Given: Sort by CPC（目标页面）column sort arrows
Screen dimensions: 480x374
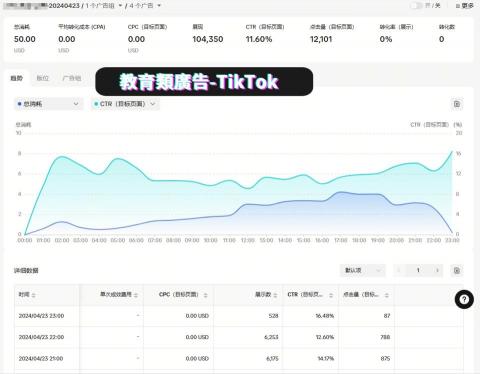Looking at the screenshot, I should tap(205, 295).
